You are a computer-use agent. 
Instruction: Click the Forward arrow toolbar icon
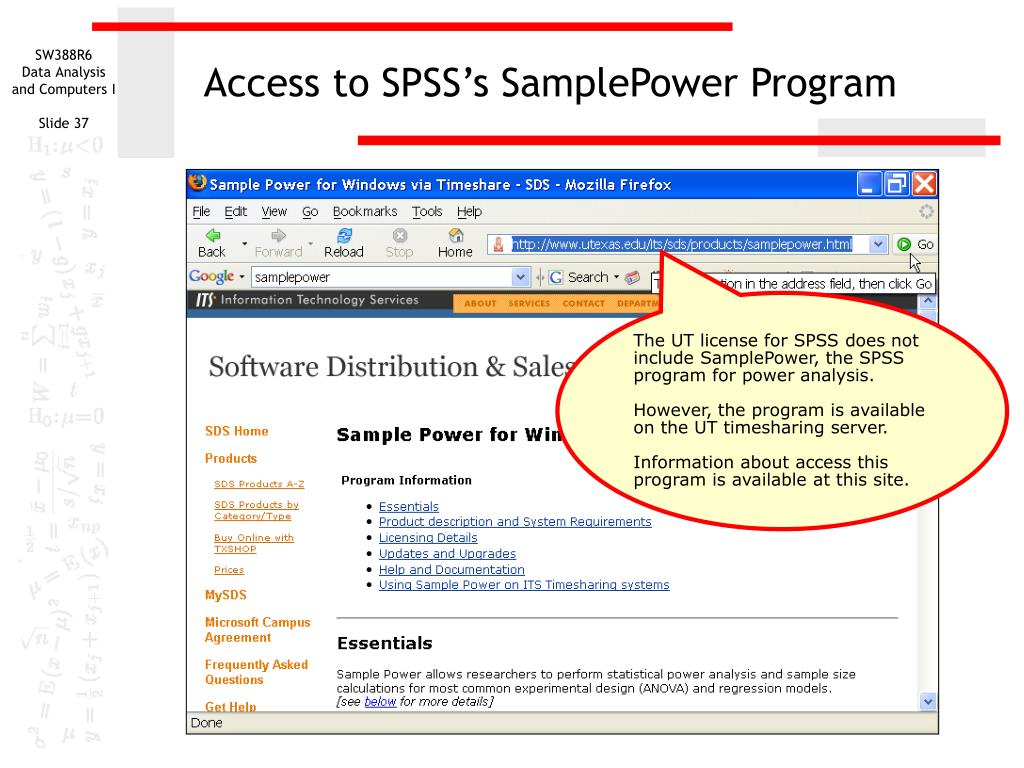278,235
